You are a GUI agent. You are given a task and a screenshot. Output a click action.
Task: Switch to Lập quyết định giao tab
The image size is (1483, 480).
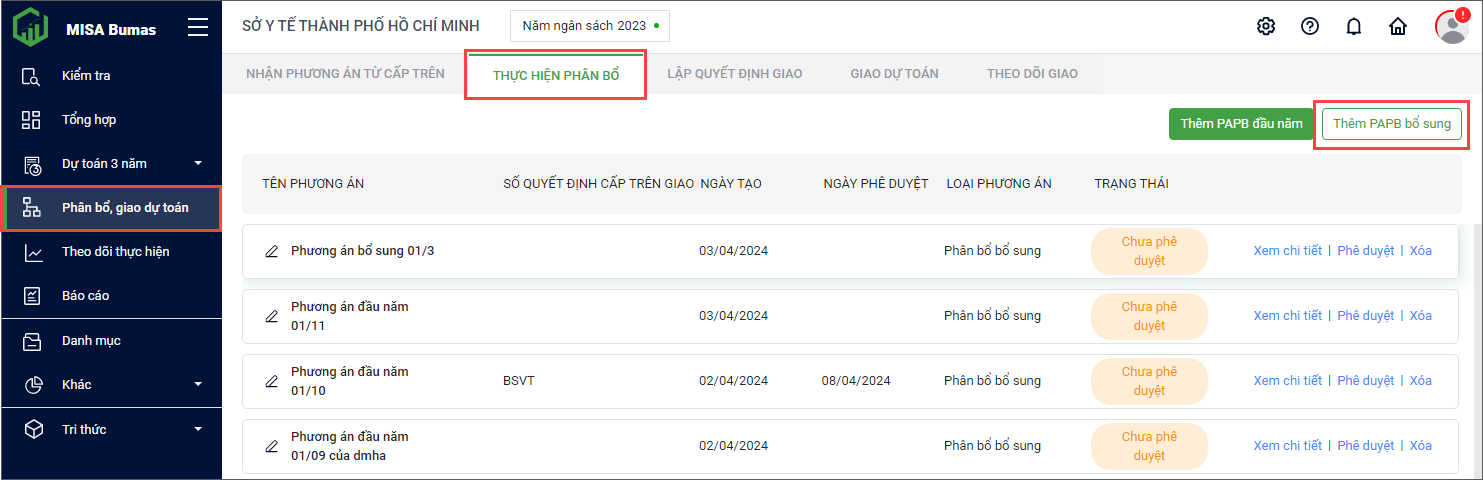click(x=734, y=74)
